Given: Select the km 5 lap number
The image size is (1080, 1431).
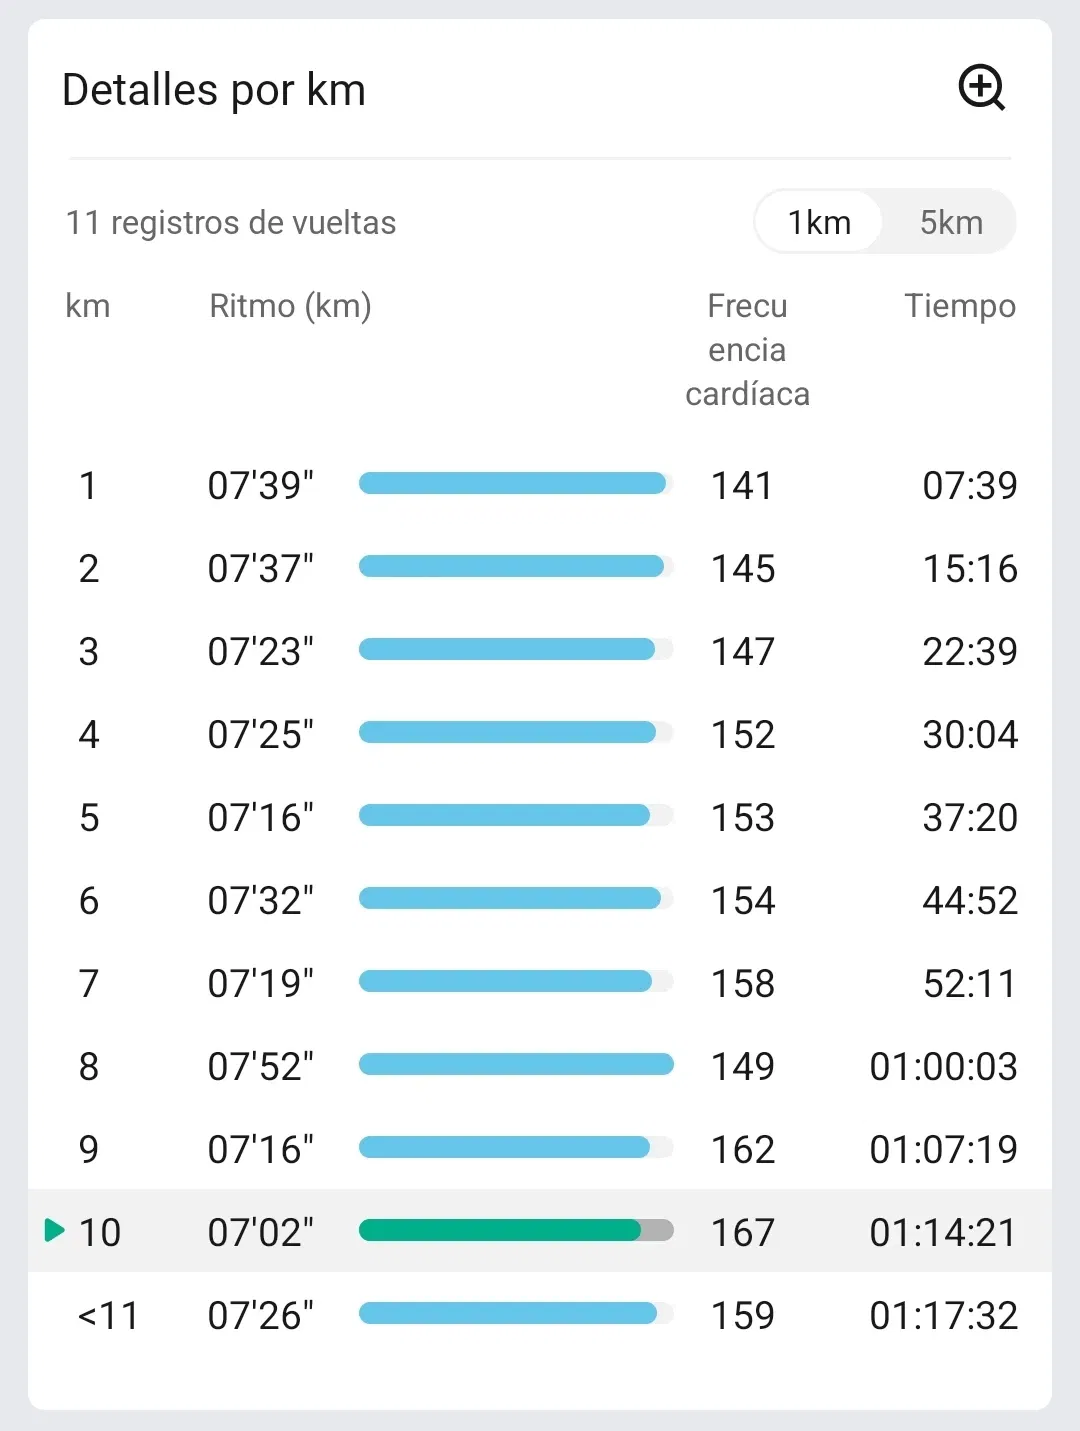Looking at the screenshot, I should pos(89,818).
